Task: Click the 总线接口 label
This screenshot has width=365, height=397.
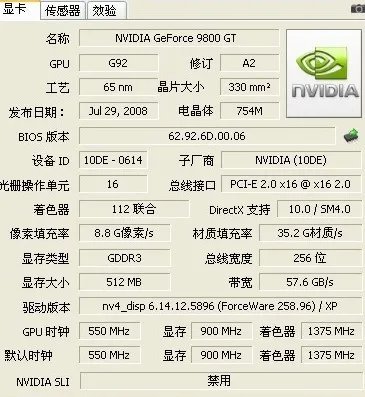Action: [x=192, y=185]
